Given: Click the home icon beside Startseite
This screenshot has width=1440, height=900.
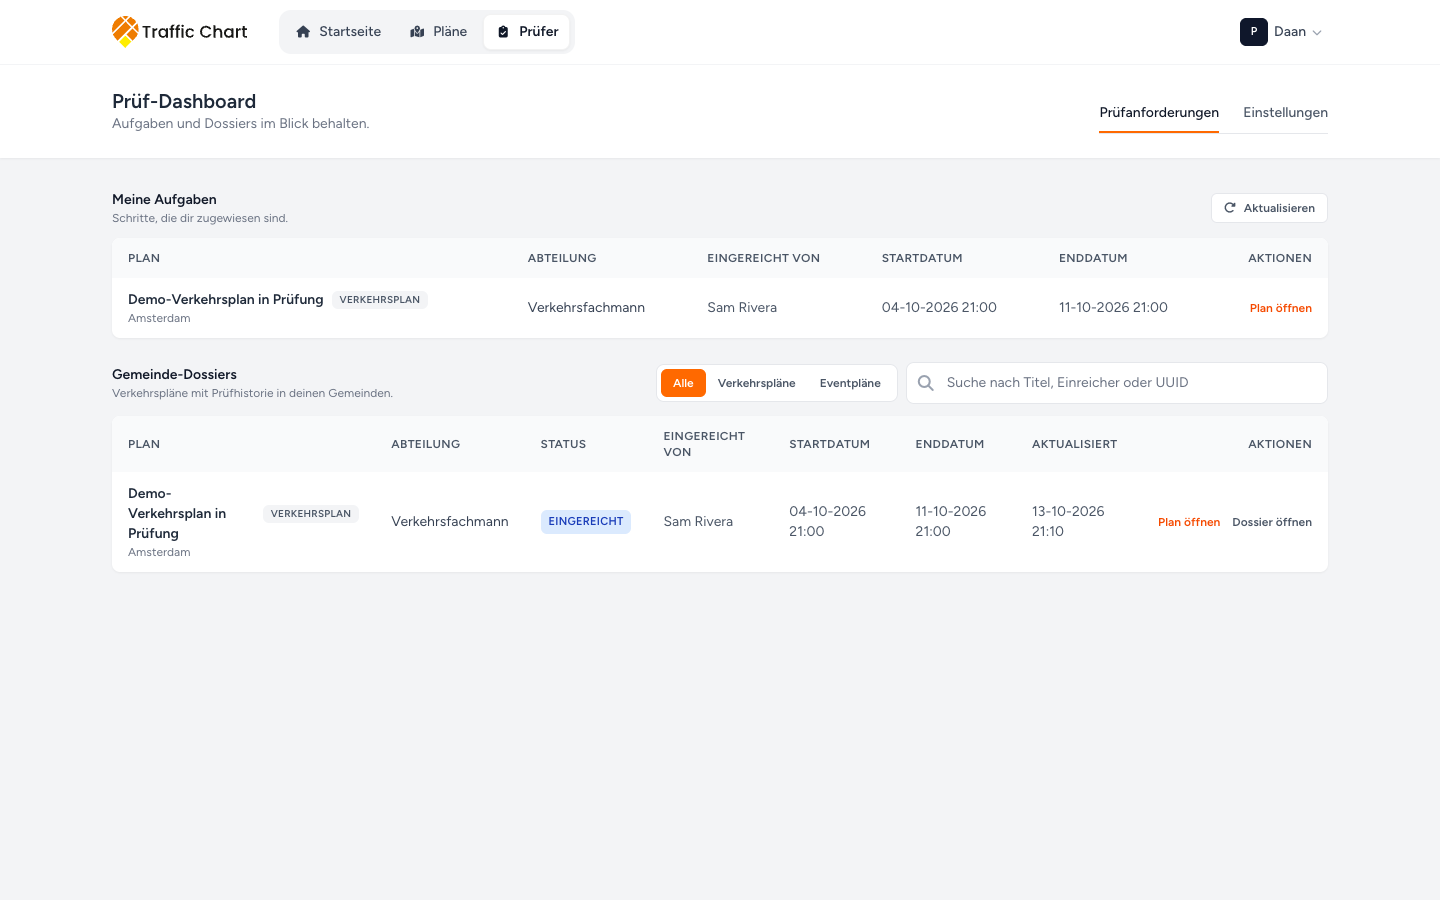Looking at the screenshot, I should pos(303,32).
